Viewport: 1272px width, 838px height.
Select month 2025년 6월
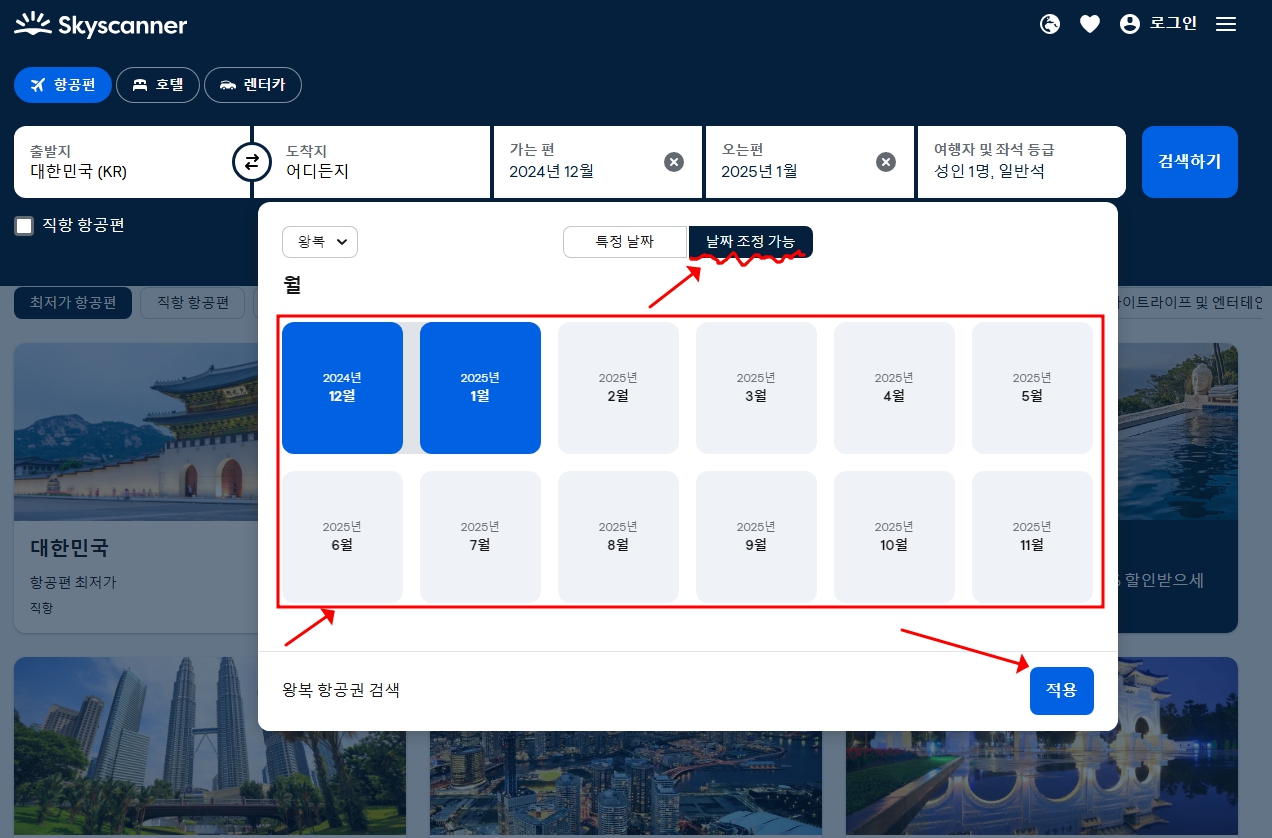[x=342, y=537]
